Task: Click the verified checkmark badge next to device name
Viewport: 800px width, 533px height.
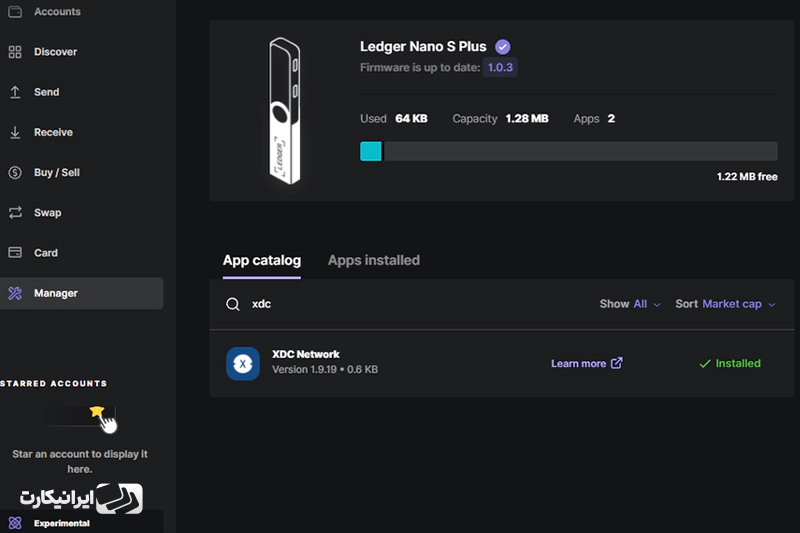Action: [503, 47]
